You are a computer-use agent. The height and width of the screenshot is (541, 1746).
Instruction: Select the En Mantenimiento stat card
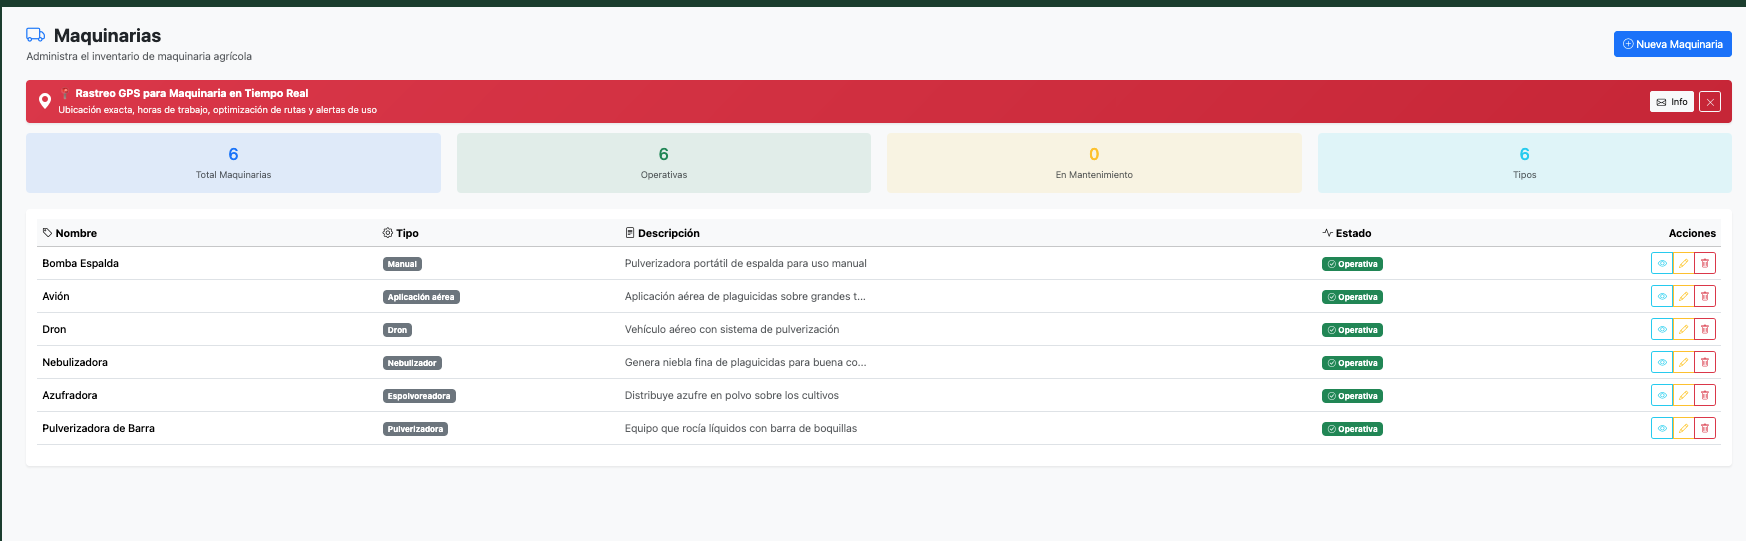1094,163
